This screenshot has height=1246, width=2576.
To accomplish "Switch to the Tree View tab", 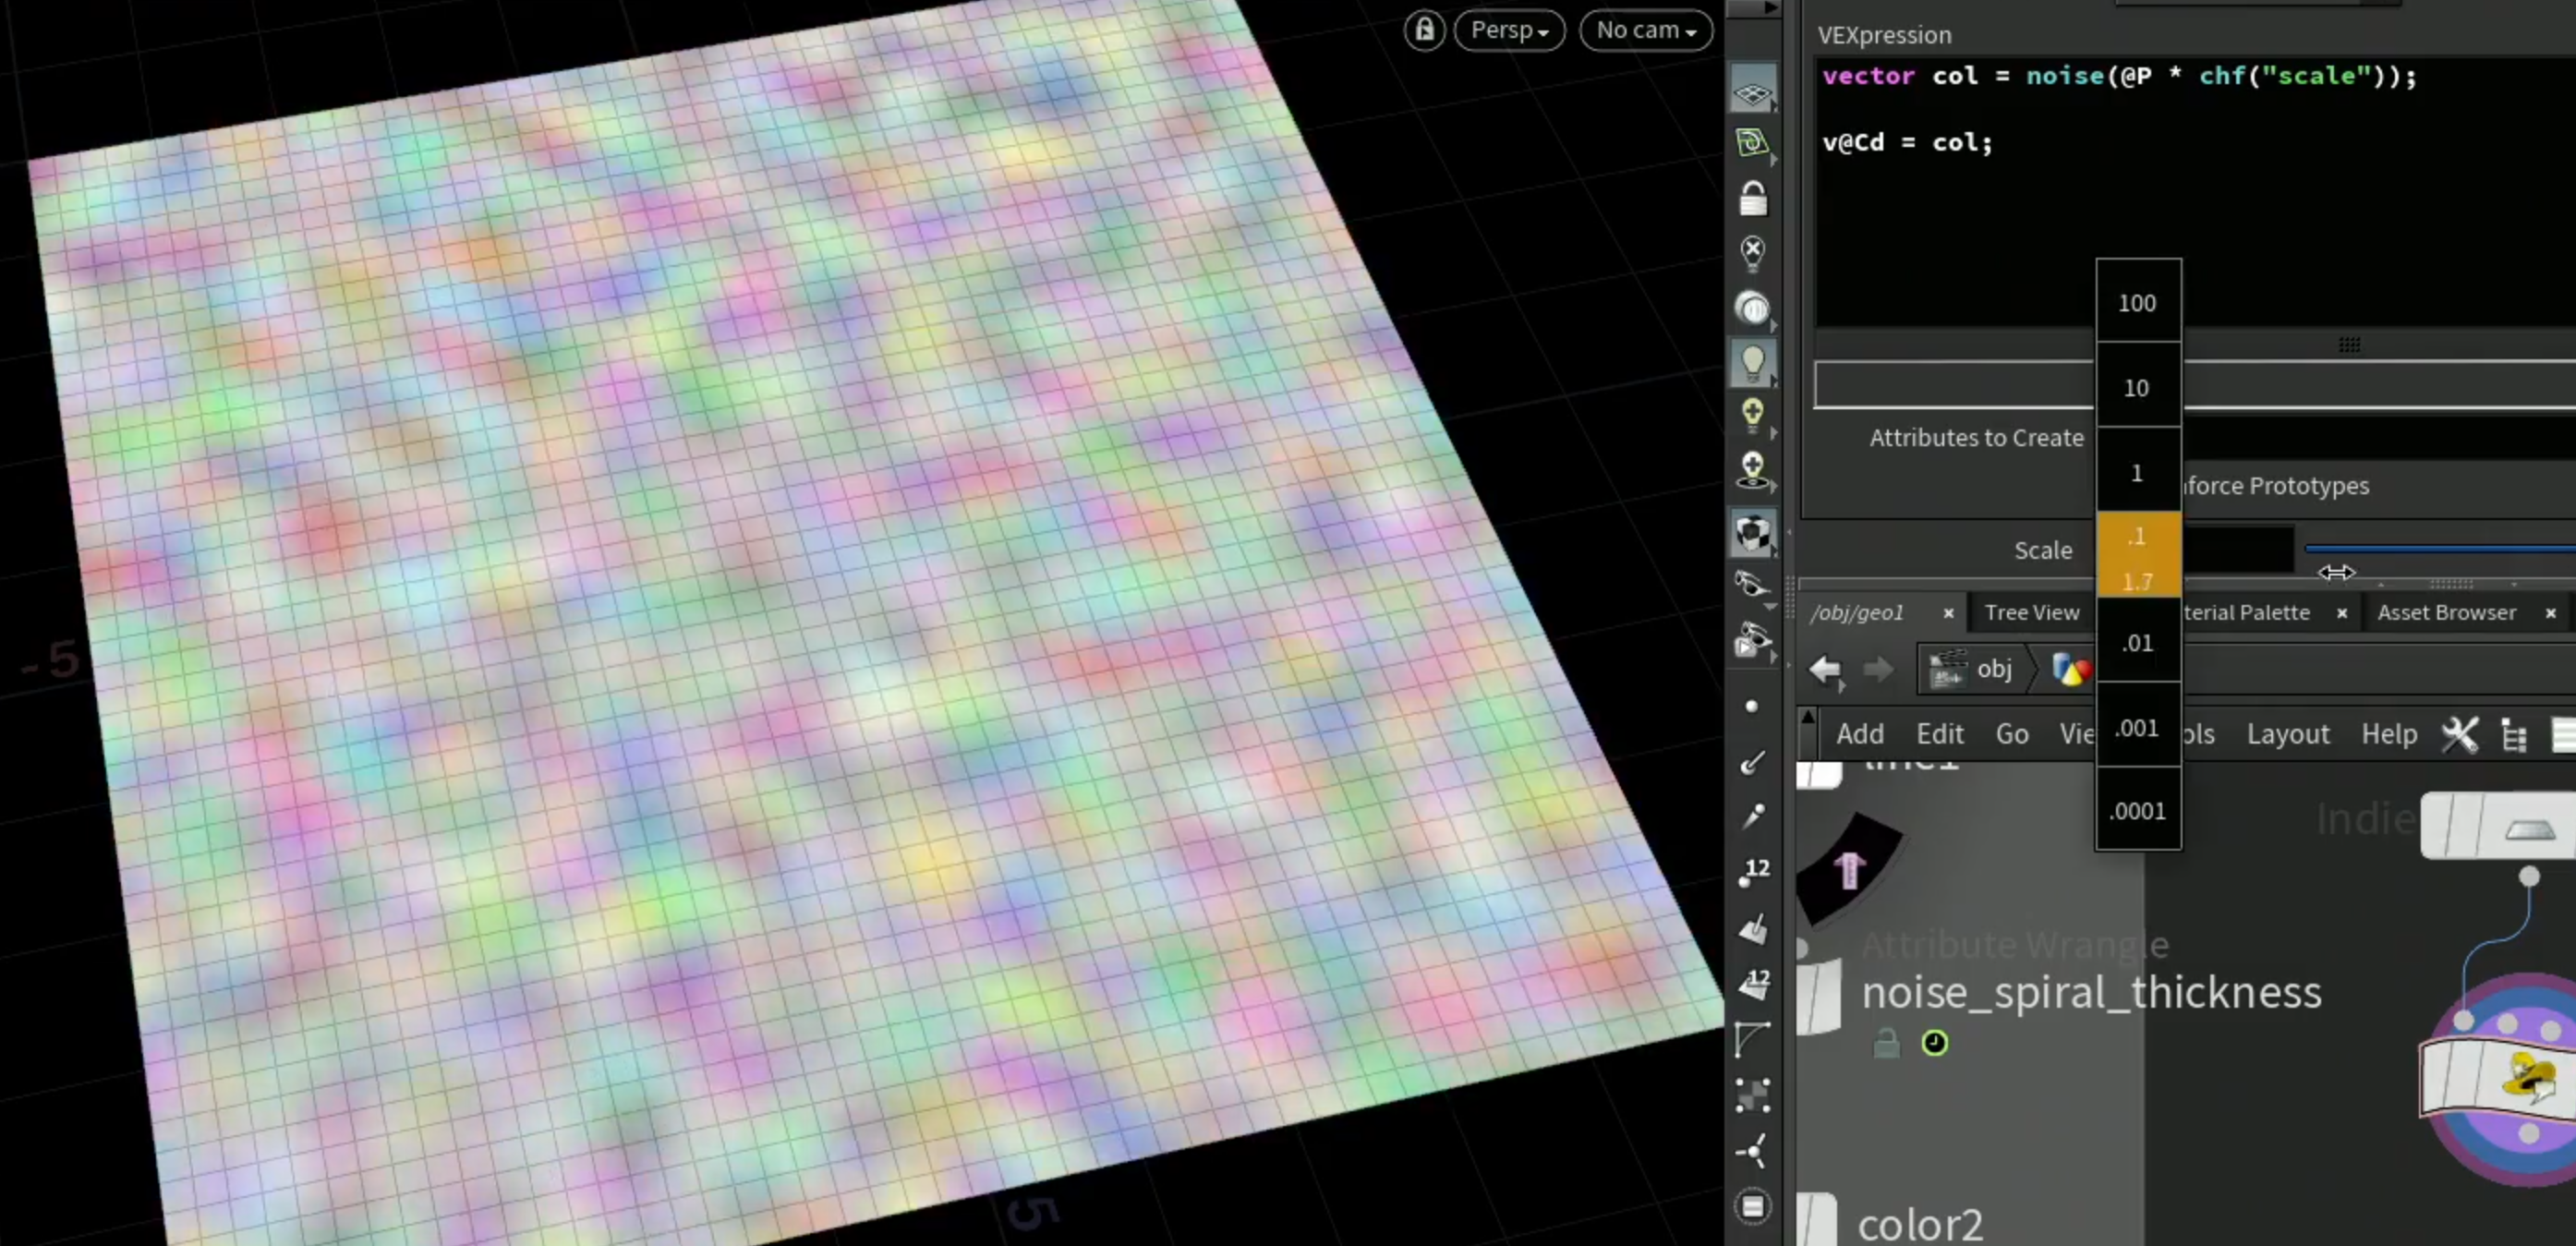I will [2031, 612].
